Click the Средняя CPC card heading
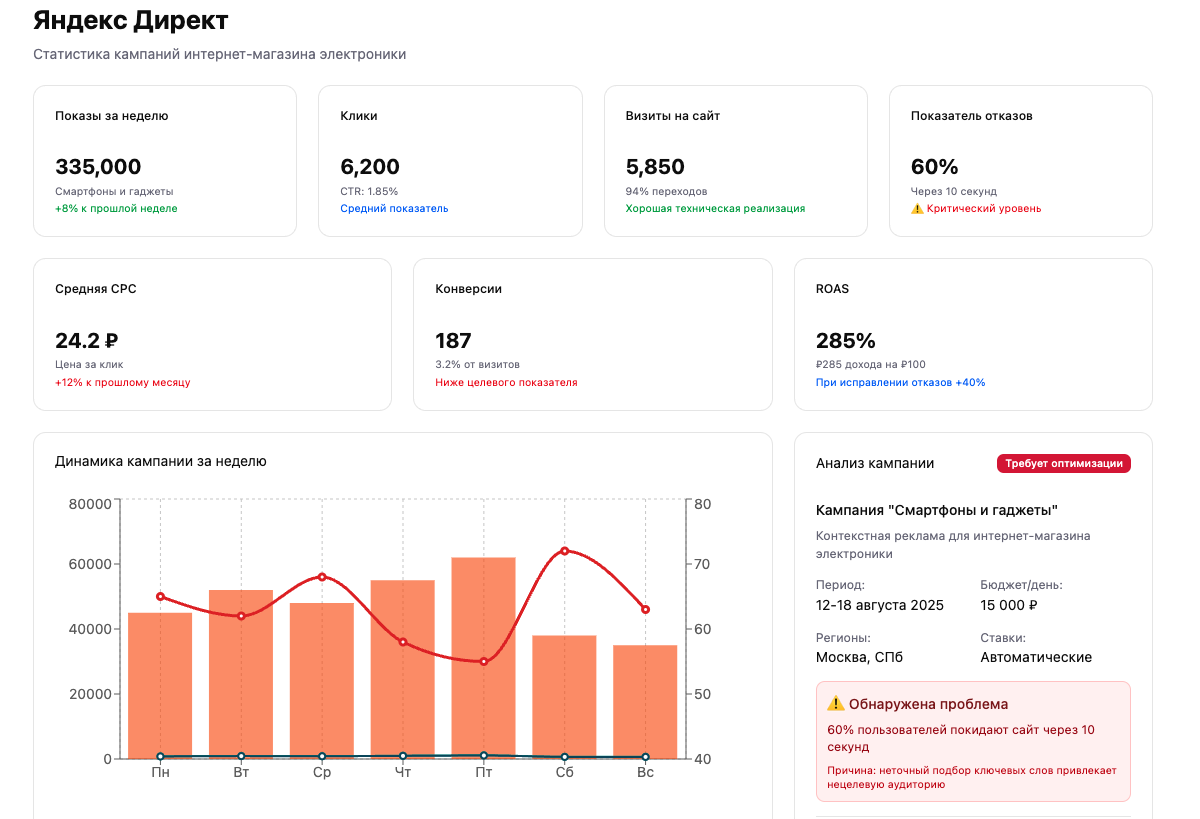Image resolution: width=1200 pixels, height=819 pixels. point(96,289)
